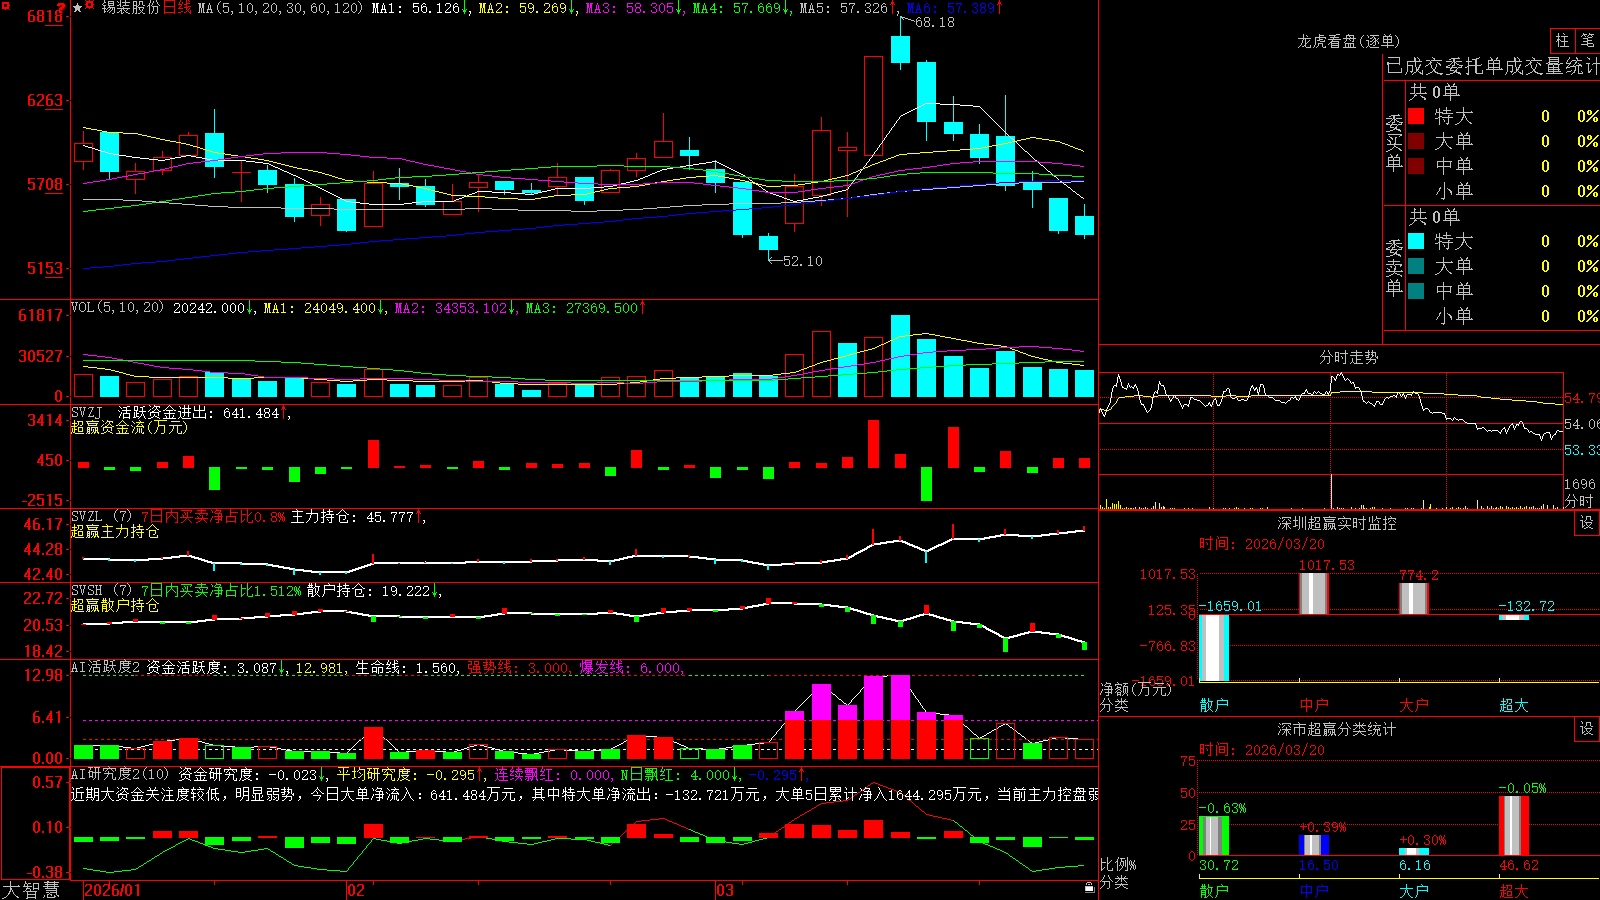Click the tallest cyan volume bar

point(900,356)
